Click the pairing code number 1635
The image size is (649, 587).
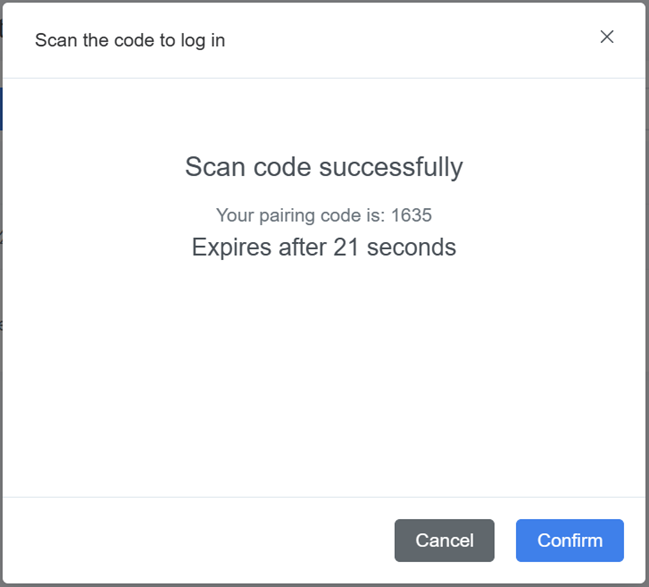coord(412,215)
